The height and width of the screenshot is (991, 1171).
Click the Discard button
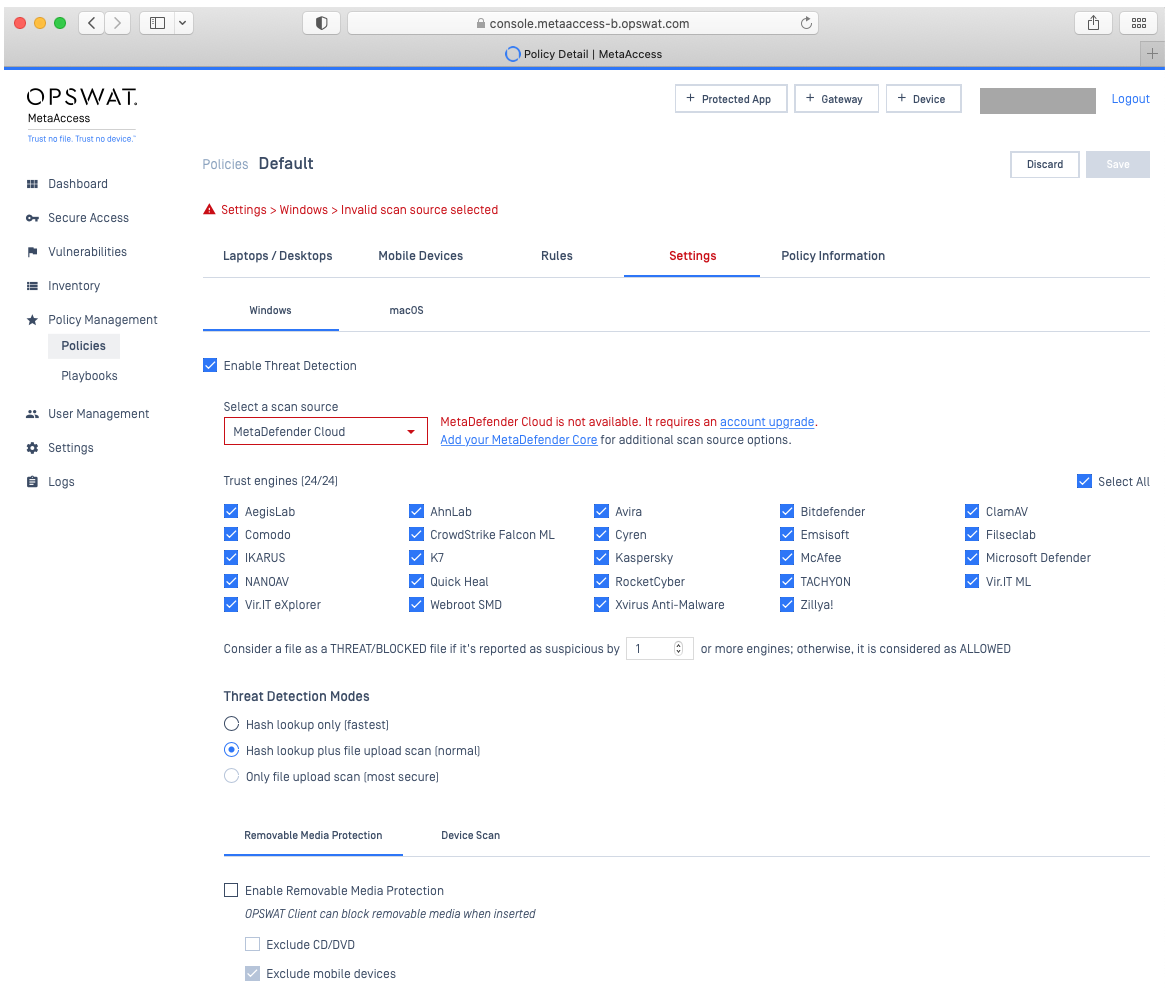pyautogui.click(x=1045, y=164)
